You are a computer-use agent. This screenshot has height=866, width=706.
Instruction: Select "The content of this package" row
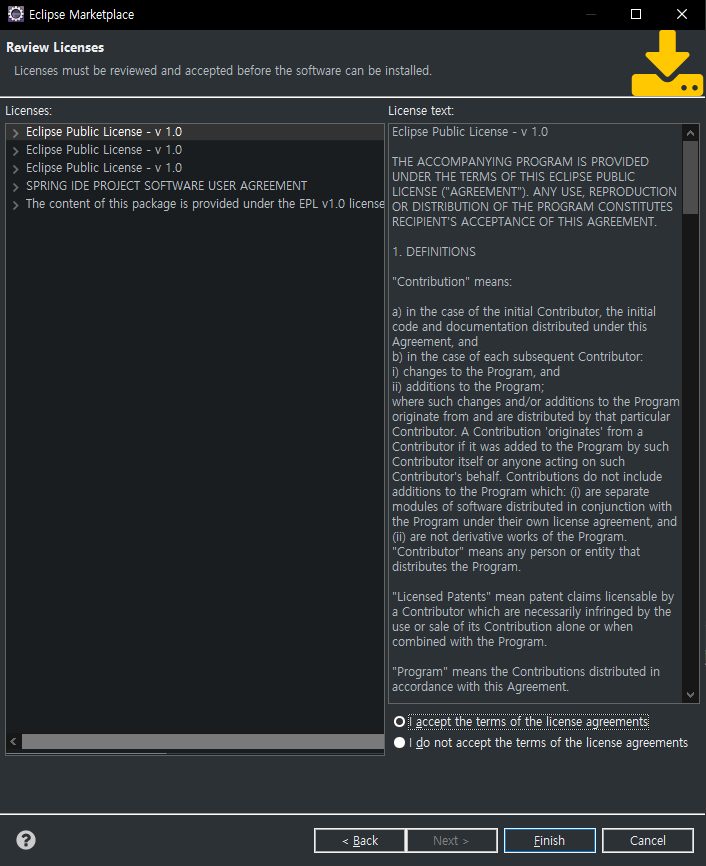pyautogui.click(x=205, y=204)
